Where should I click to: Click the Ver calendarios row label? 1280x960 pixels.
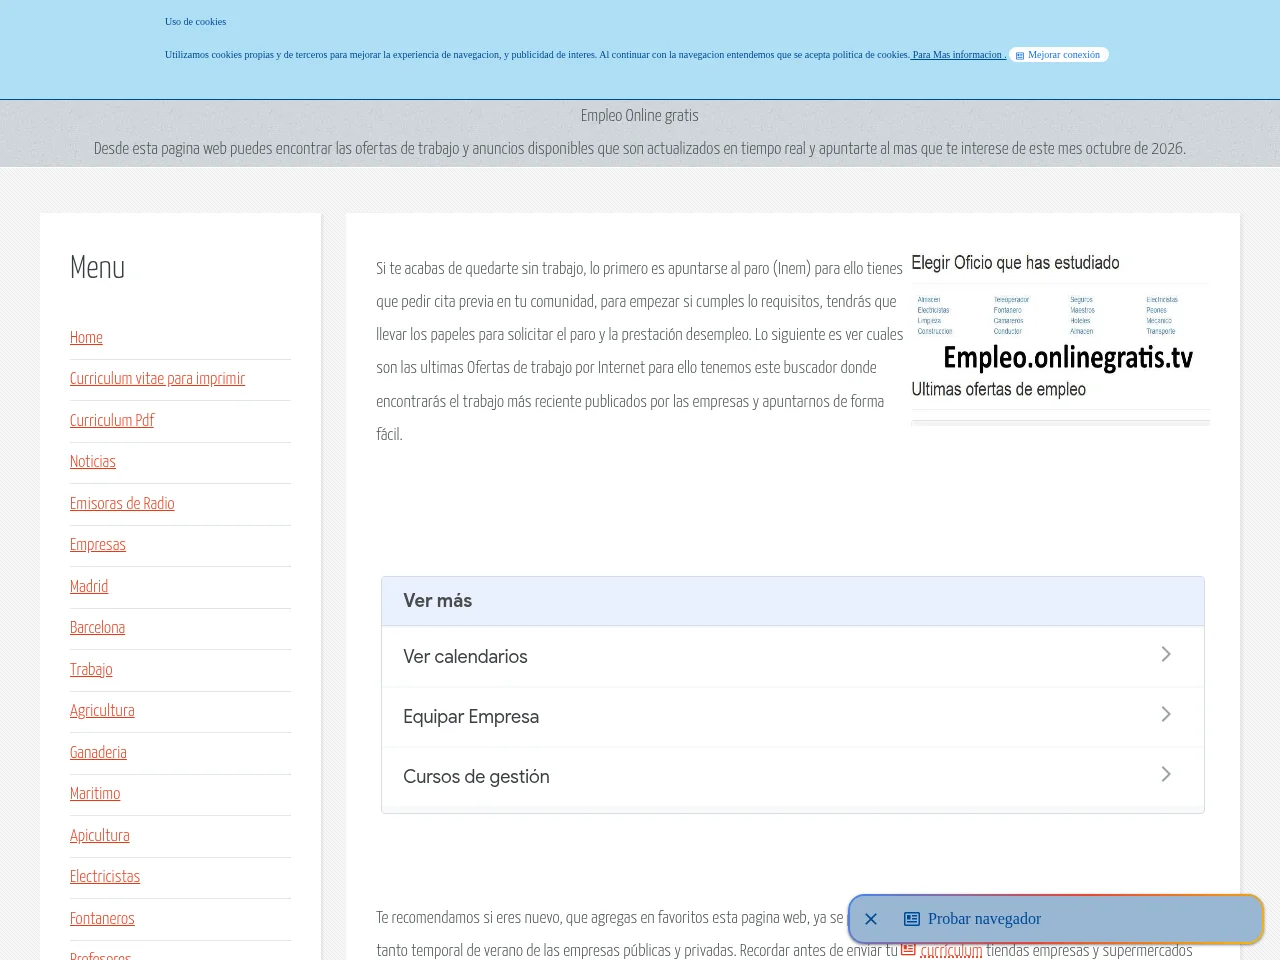[465, 657]
